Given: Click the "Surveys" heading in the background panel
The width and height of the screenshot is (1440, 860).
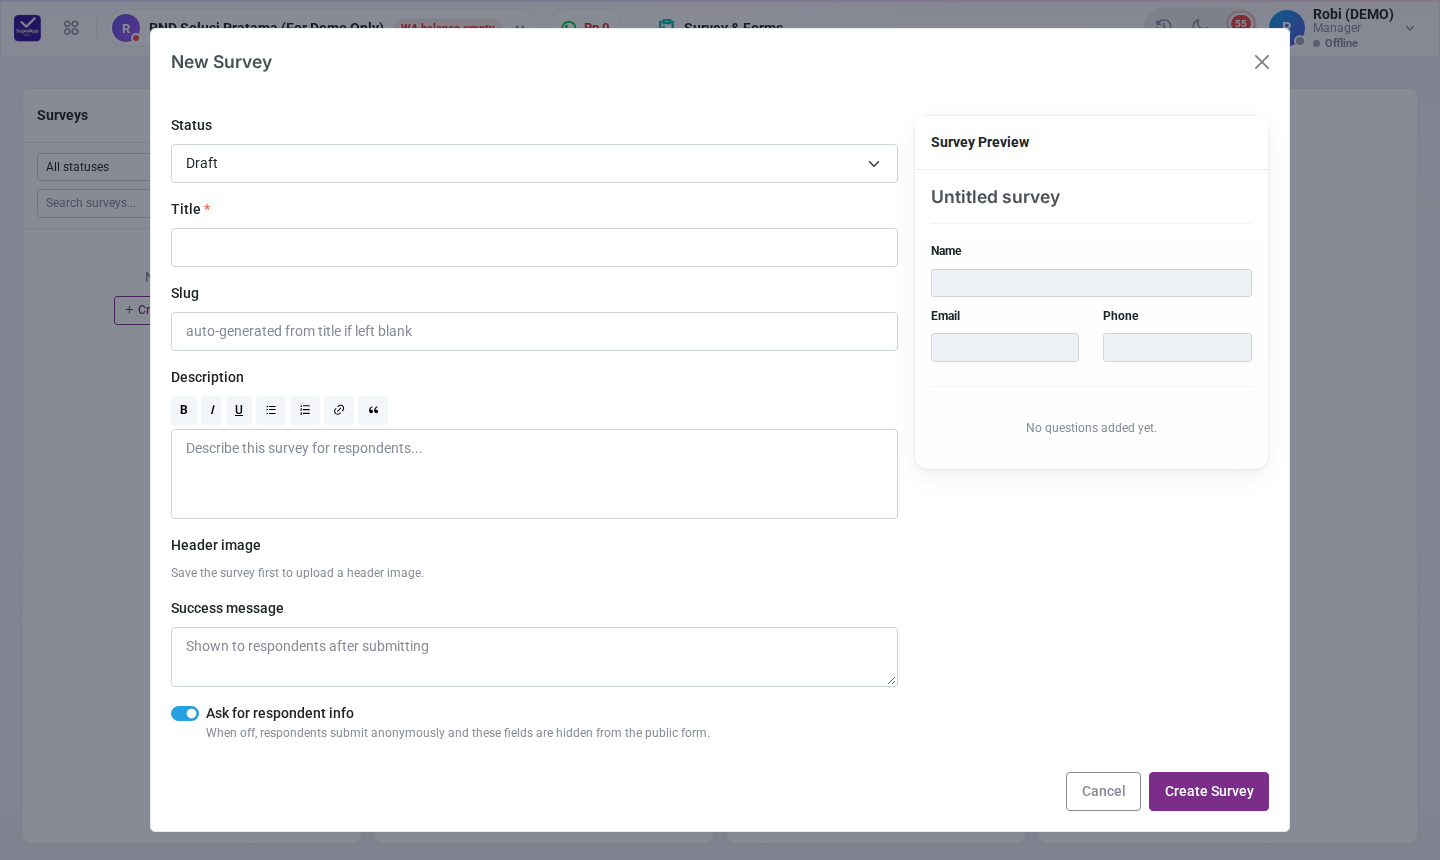Looking at the screenshot, I should 62,115.
